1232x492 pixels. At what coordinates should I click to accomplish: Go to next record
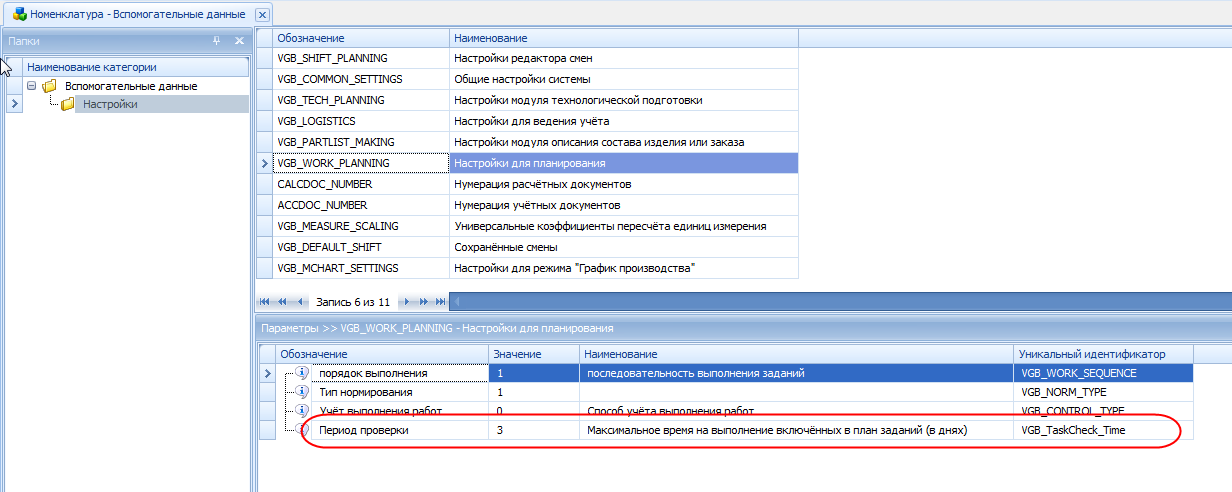(406, 301)
